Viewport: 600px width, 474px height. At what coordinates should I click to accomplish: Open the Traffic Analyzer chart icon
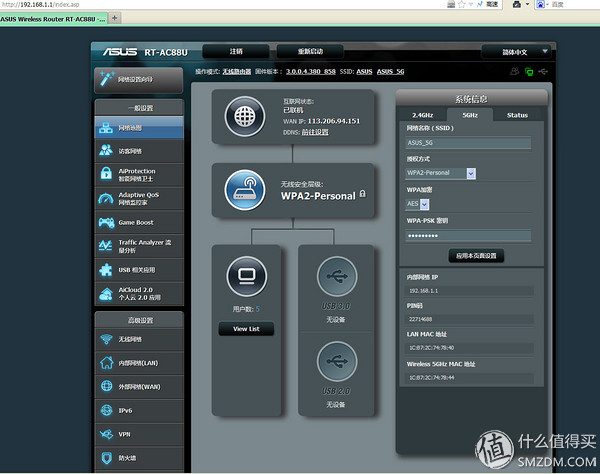tap(105, 246)
